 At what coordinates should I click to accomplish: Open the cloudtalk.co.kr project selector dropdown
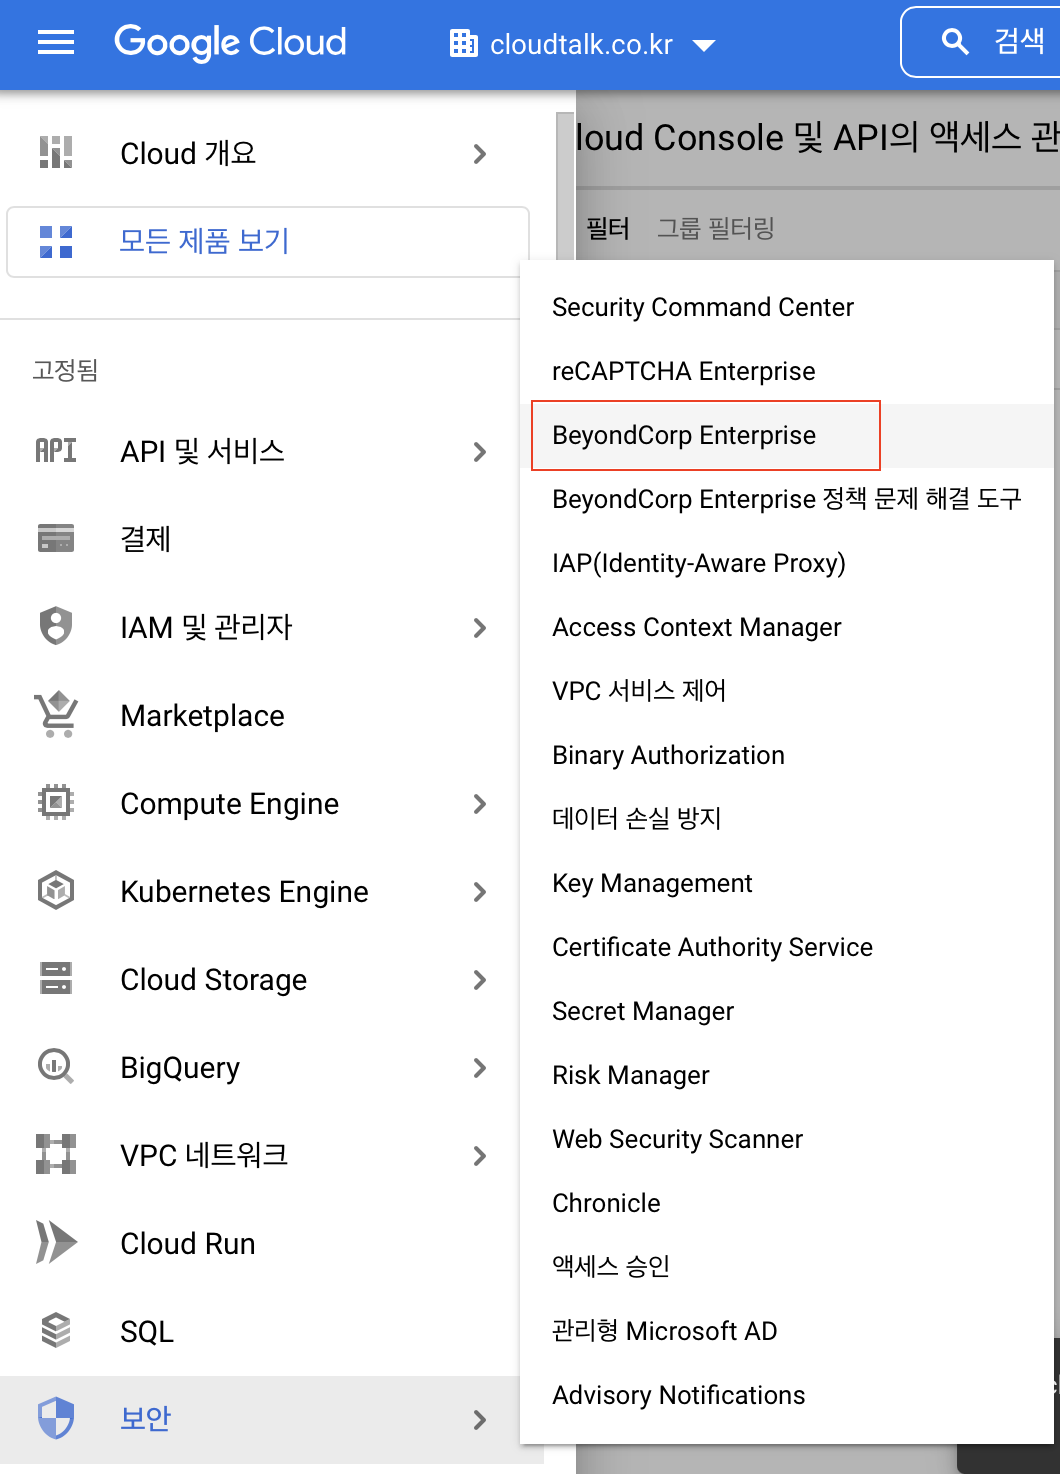coord(583,44)
